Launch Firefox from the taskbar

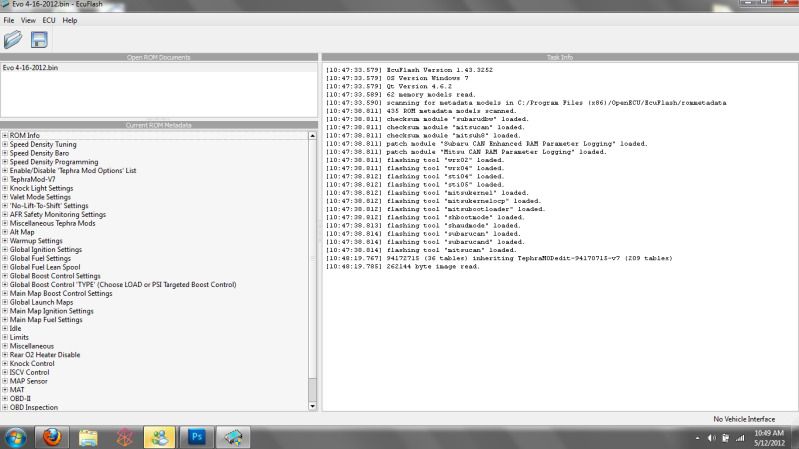coord(52,437)
